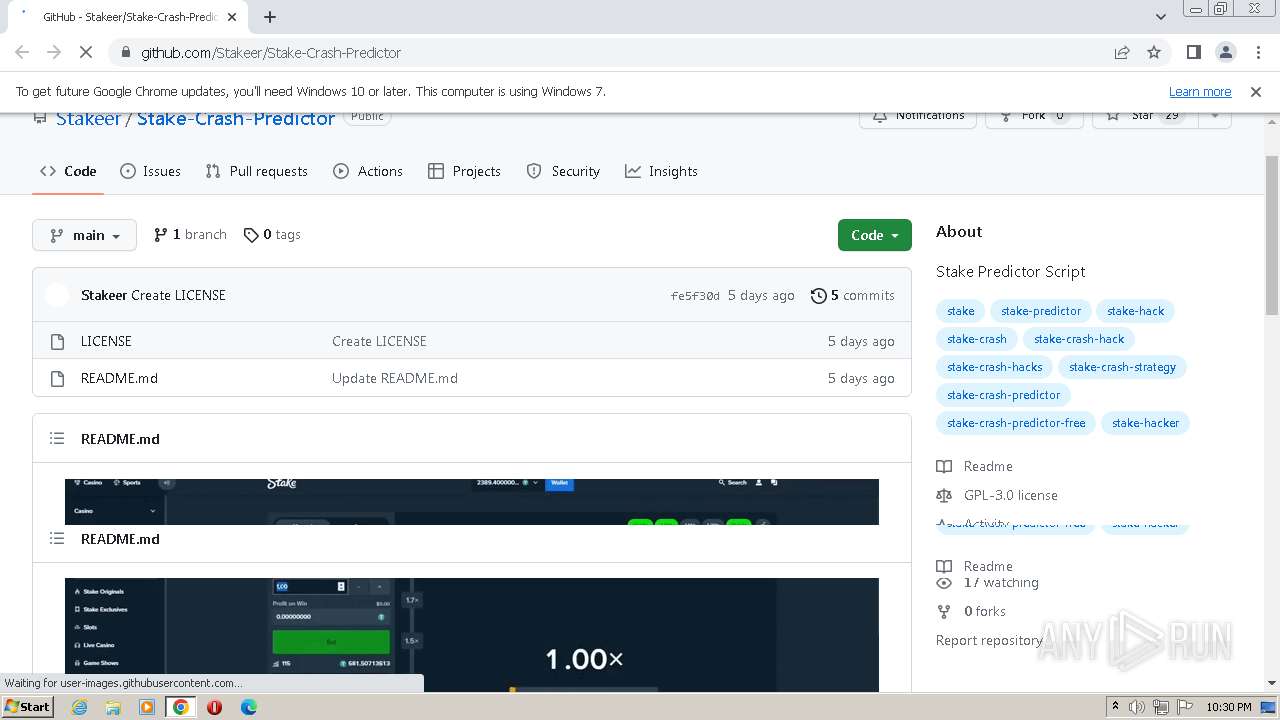Go back using the browser arrow

(22, 53)
